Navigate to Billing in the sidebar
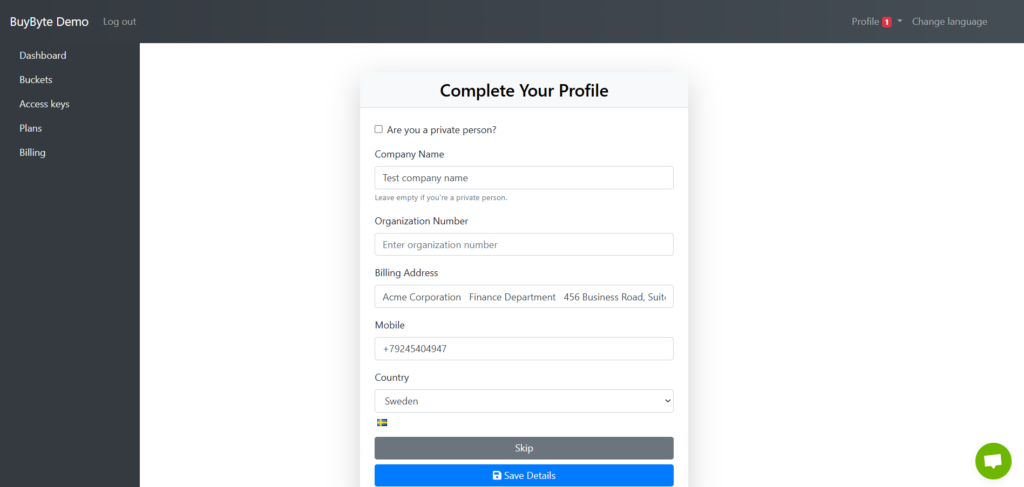Viewport: 1024px width, 487px height. [33, 153]
